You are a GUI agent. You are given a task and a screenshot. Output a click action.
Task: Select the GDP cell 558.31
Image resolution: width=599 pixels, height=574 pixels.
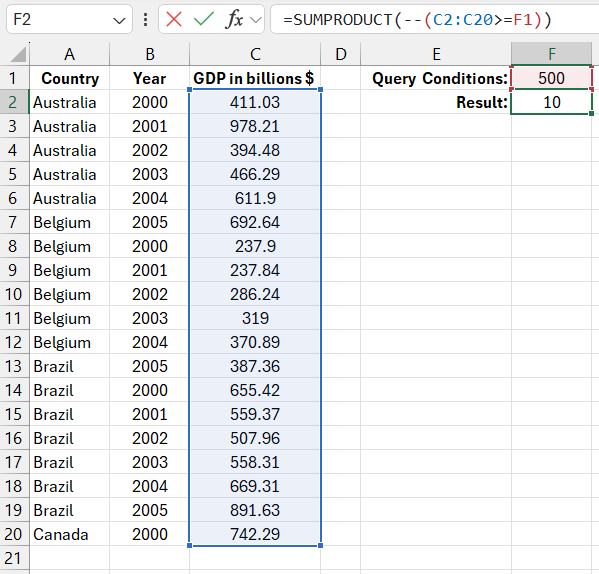(255, 462)
